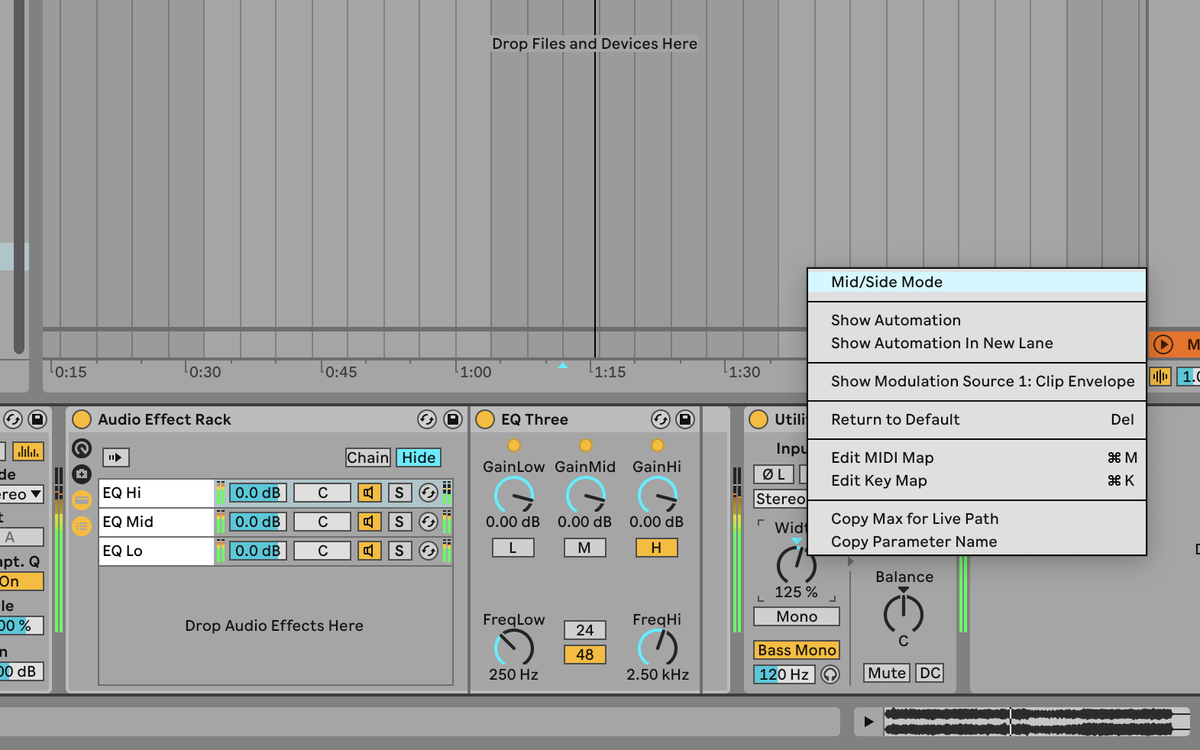
Task: Click the headphone audition icon next to 120 Hz
Action: 831,674
